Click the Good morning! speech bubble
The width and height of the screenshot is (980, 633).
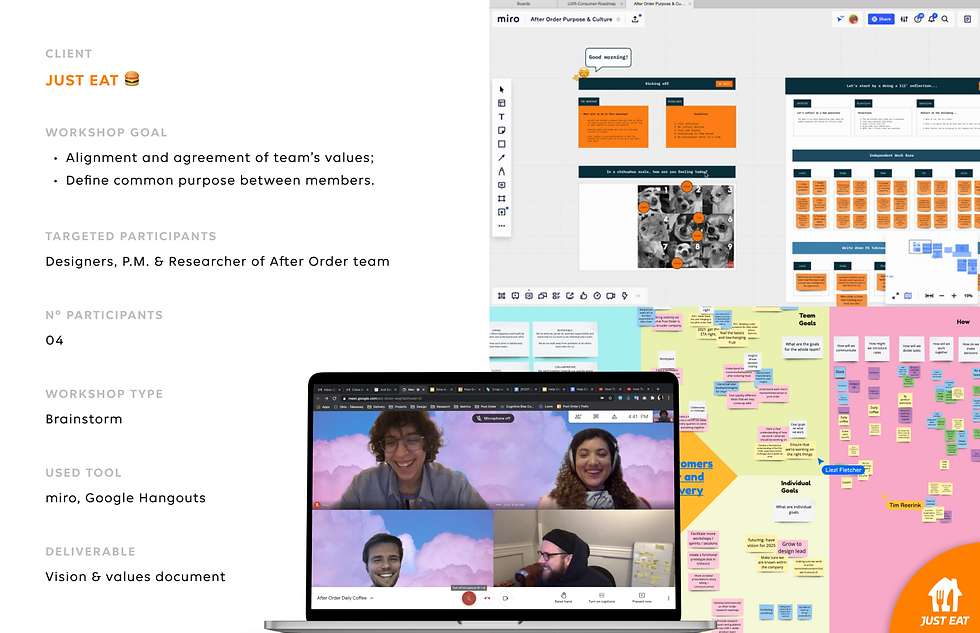pyautogui.click(x=608, y=57)
